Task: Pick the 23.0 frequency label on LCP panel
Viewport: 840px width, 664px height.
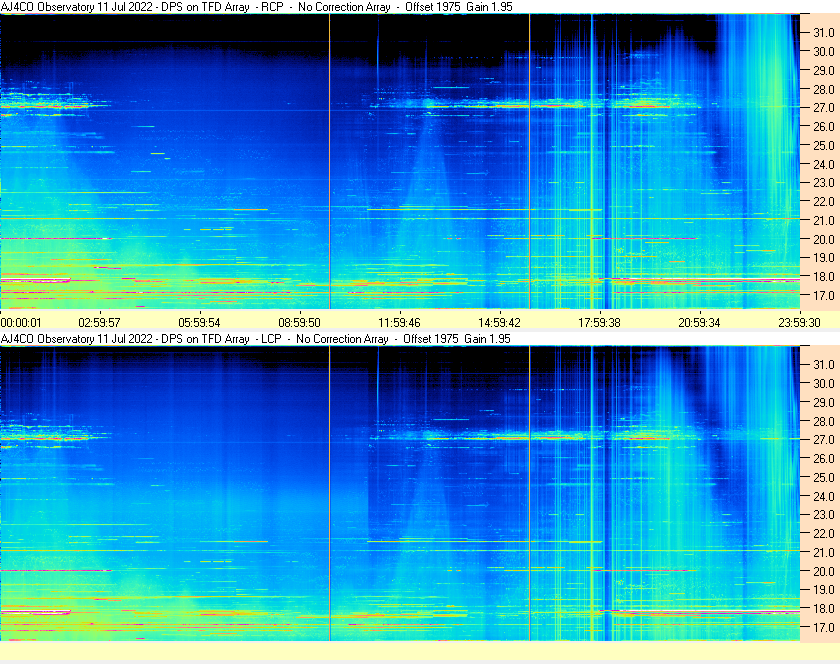Action: point(824,515)
